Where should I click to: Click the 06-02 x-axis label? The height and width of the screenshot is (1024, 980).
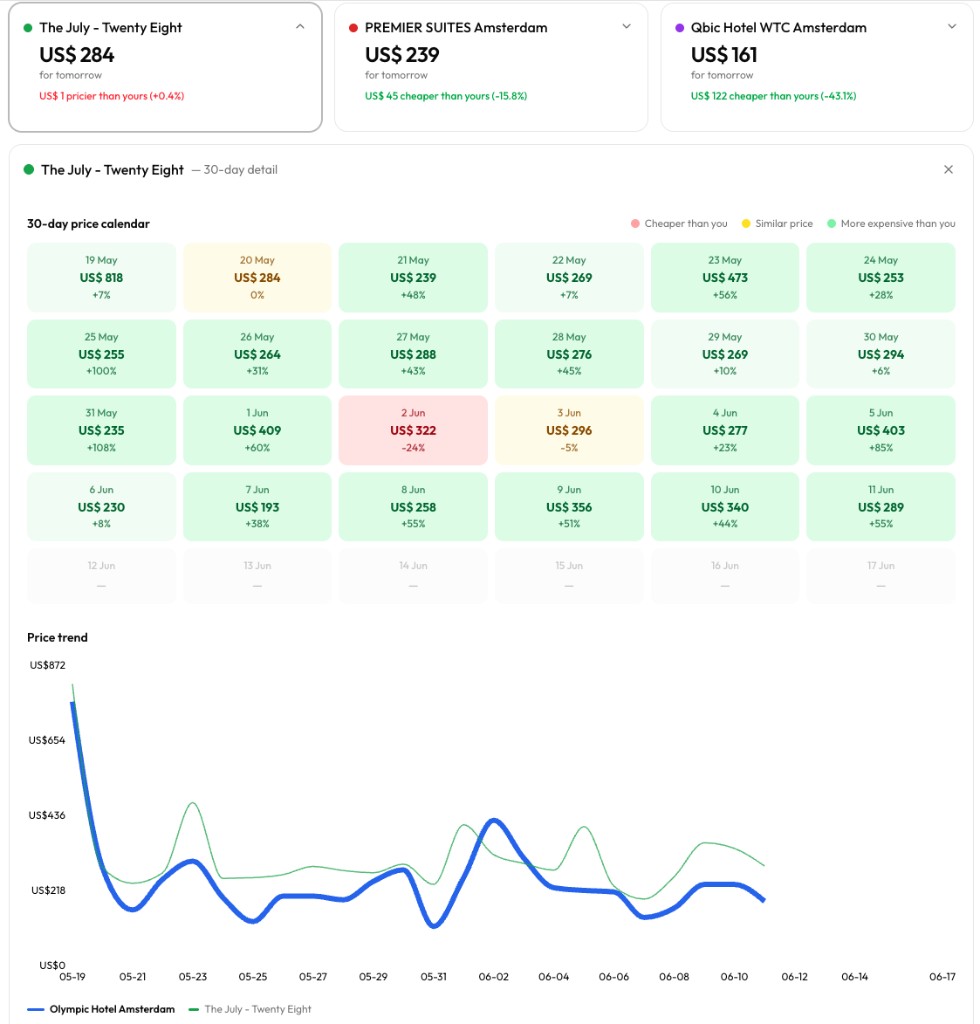(x=494, y=977)
